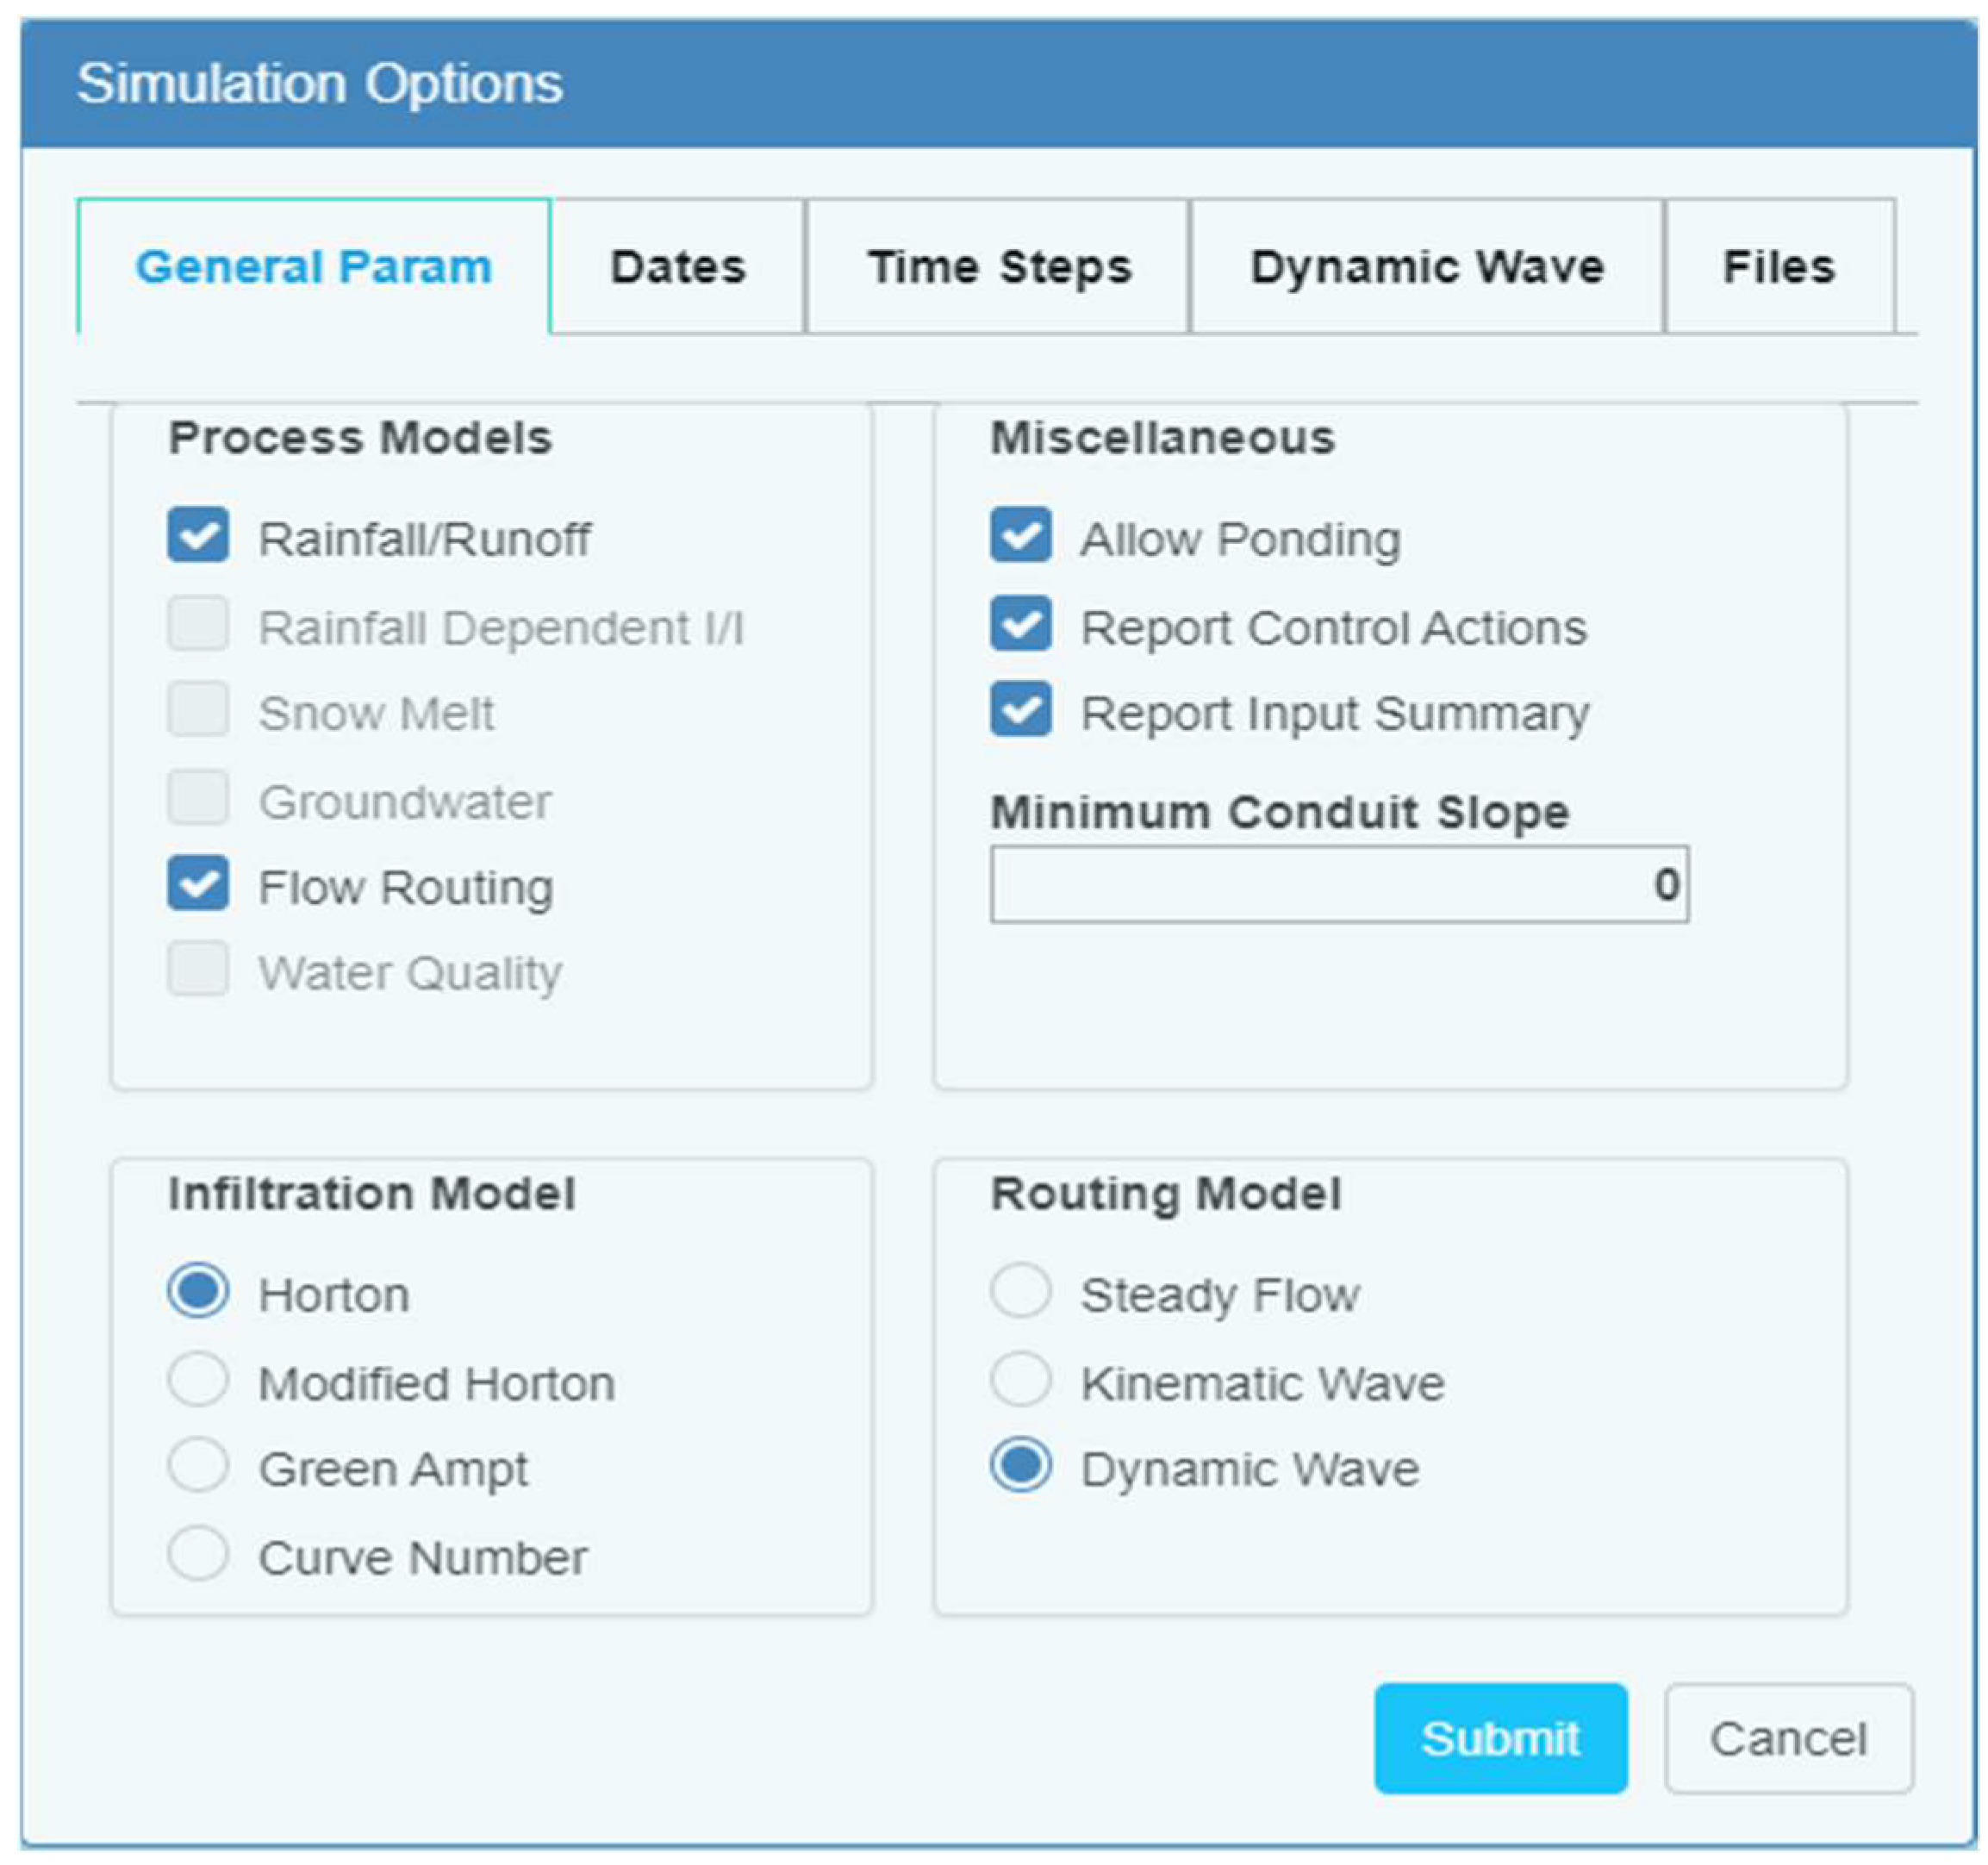Viewport: 1988px width, 1865px height.
Task: Select Modified Horton infiltration model
Action: pos(198,1380)
